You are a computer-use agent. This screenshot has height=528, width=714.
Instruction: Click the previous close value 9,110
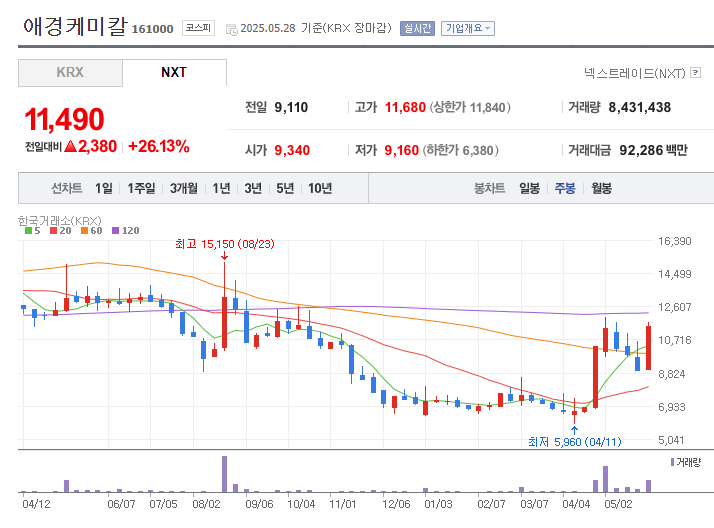291,107
